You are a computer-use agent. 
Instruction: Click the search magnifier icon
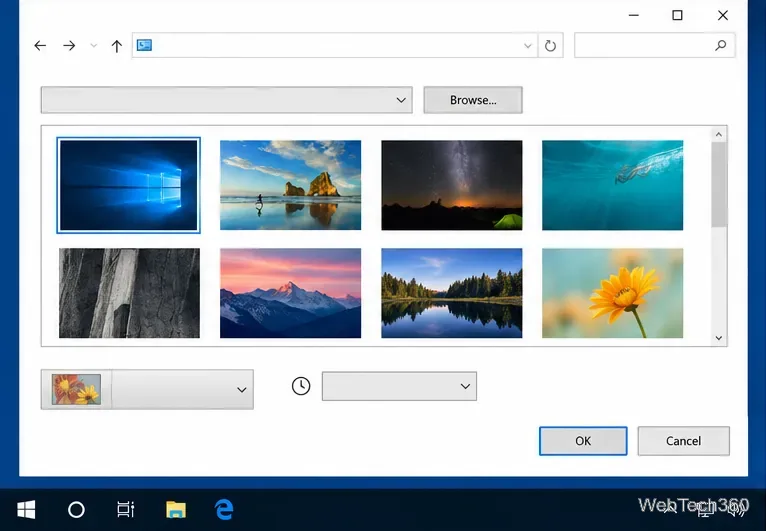coord(721,45)
